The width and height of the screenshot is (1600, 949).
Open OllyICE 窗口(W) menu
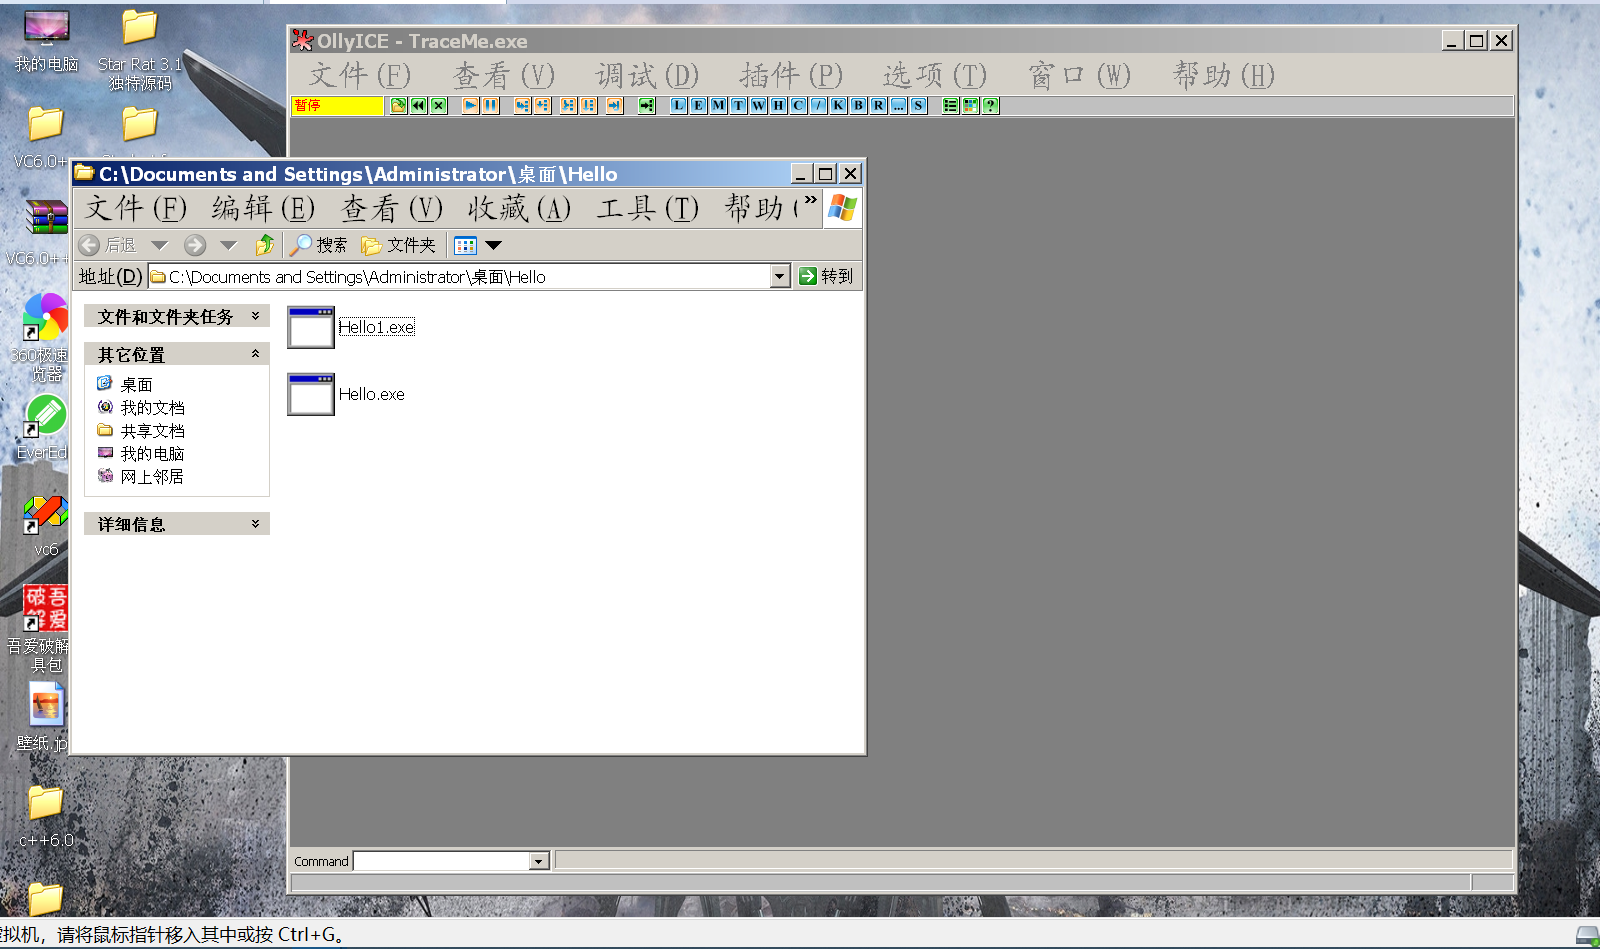pyautogui.click(x=1079, y=75)
